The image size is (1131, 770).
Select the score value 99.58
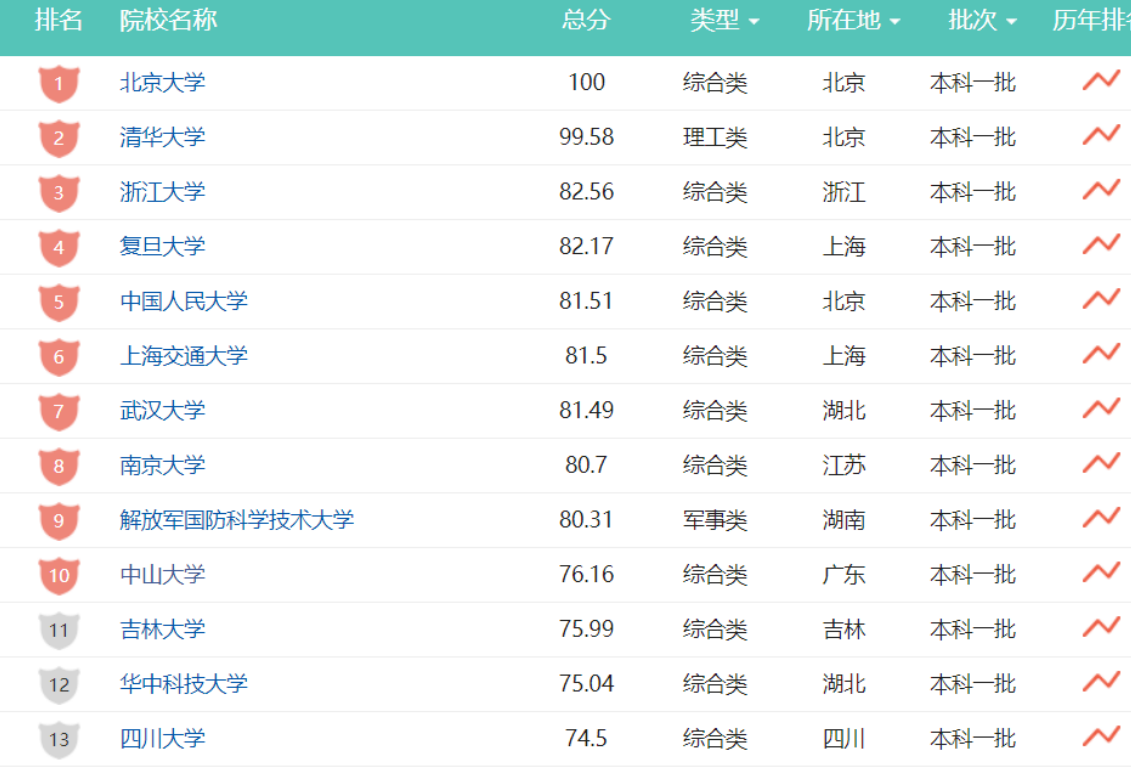586,137
